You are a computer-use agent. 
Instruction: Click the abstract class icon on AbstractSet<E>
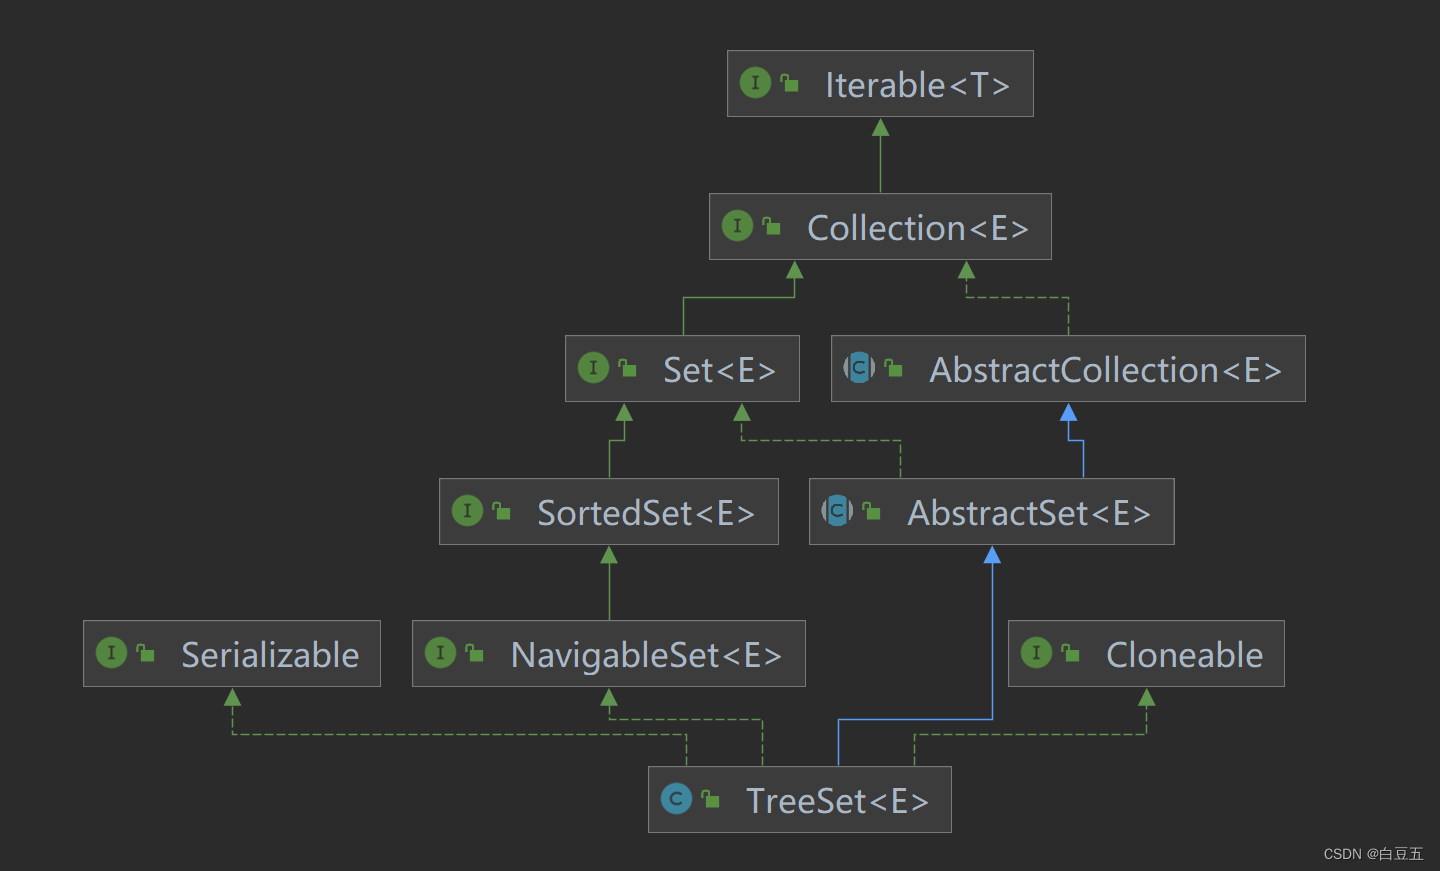[x=837, y=511]
